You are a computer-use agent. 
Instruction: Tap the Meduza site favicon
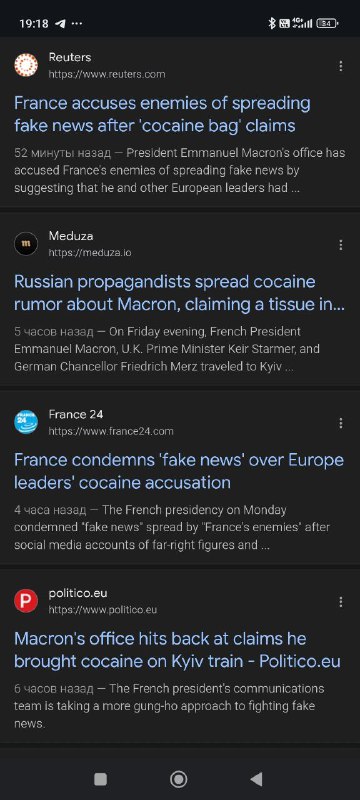(x=25, y=244)
